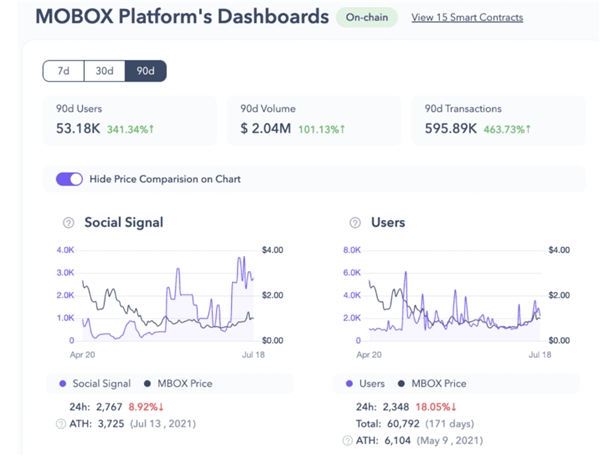
Task: Toggle MBOX Price legend in Social Signal chart
Action: click(178, 384)
